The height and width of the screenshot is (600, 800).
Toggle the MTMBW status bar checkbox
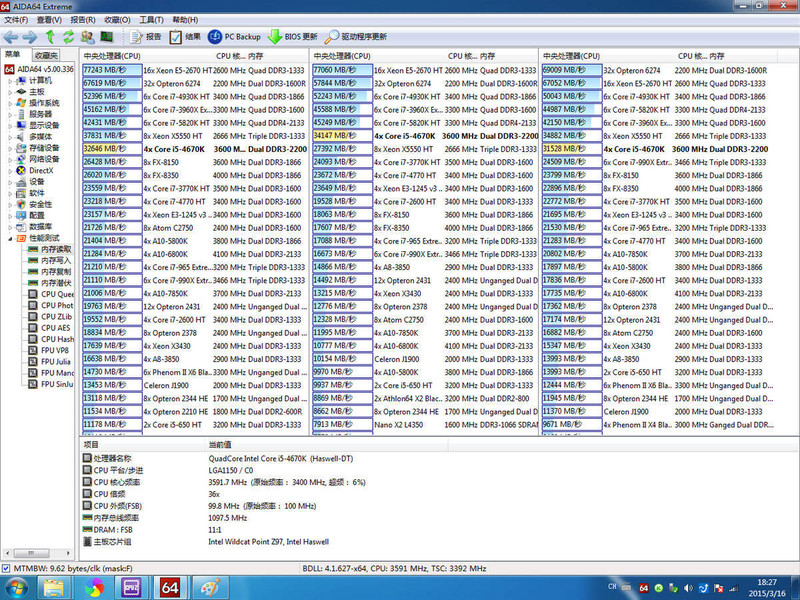click(x=7, y=569)
